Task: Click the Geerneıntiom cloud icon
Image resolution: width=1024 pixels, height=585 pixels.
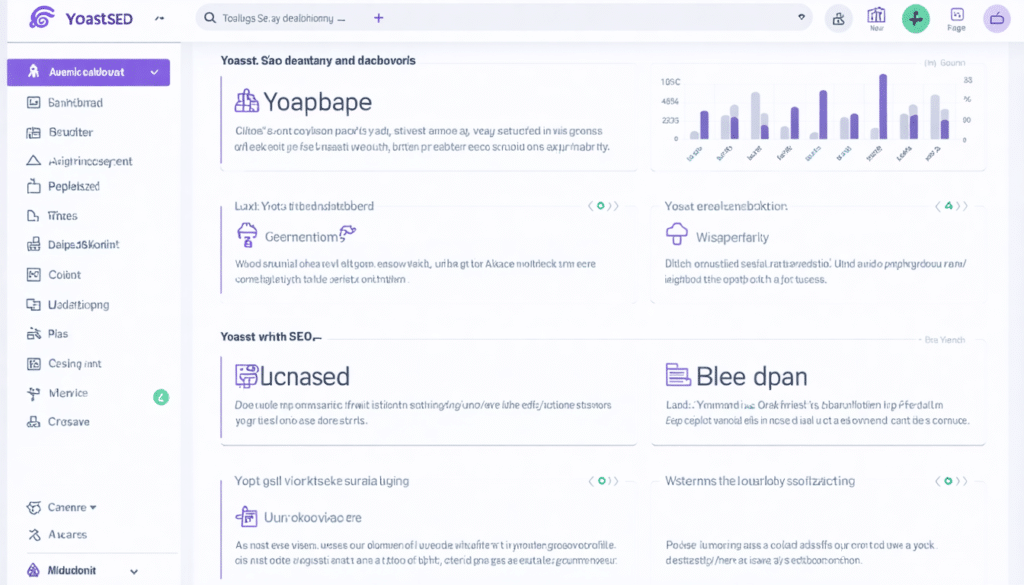Action: tap(247, 235)
